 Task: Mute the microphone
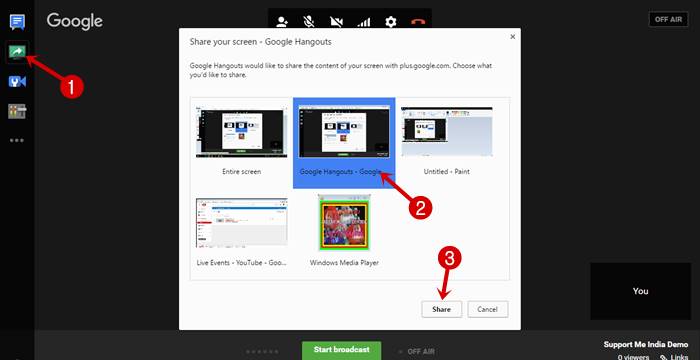click(x=308, y=21)
